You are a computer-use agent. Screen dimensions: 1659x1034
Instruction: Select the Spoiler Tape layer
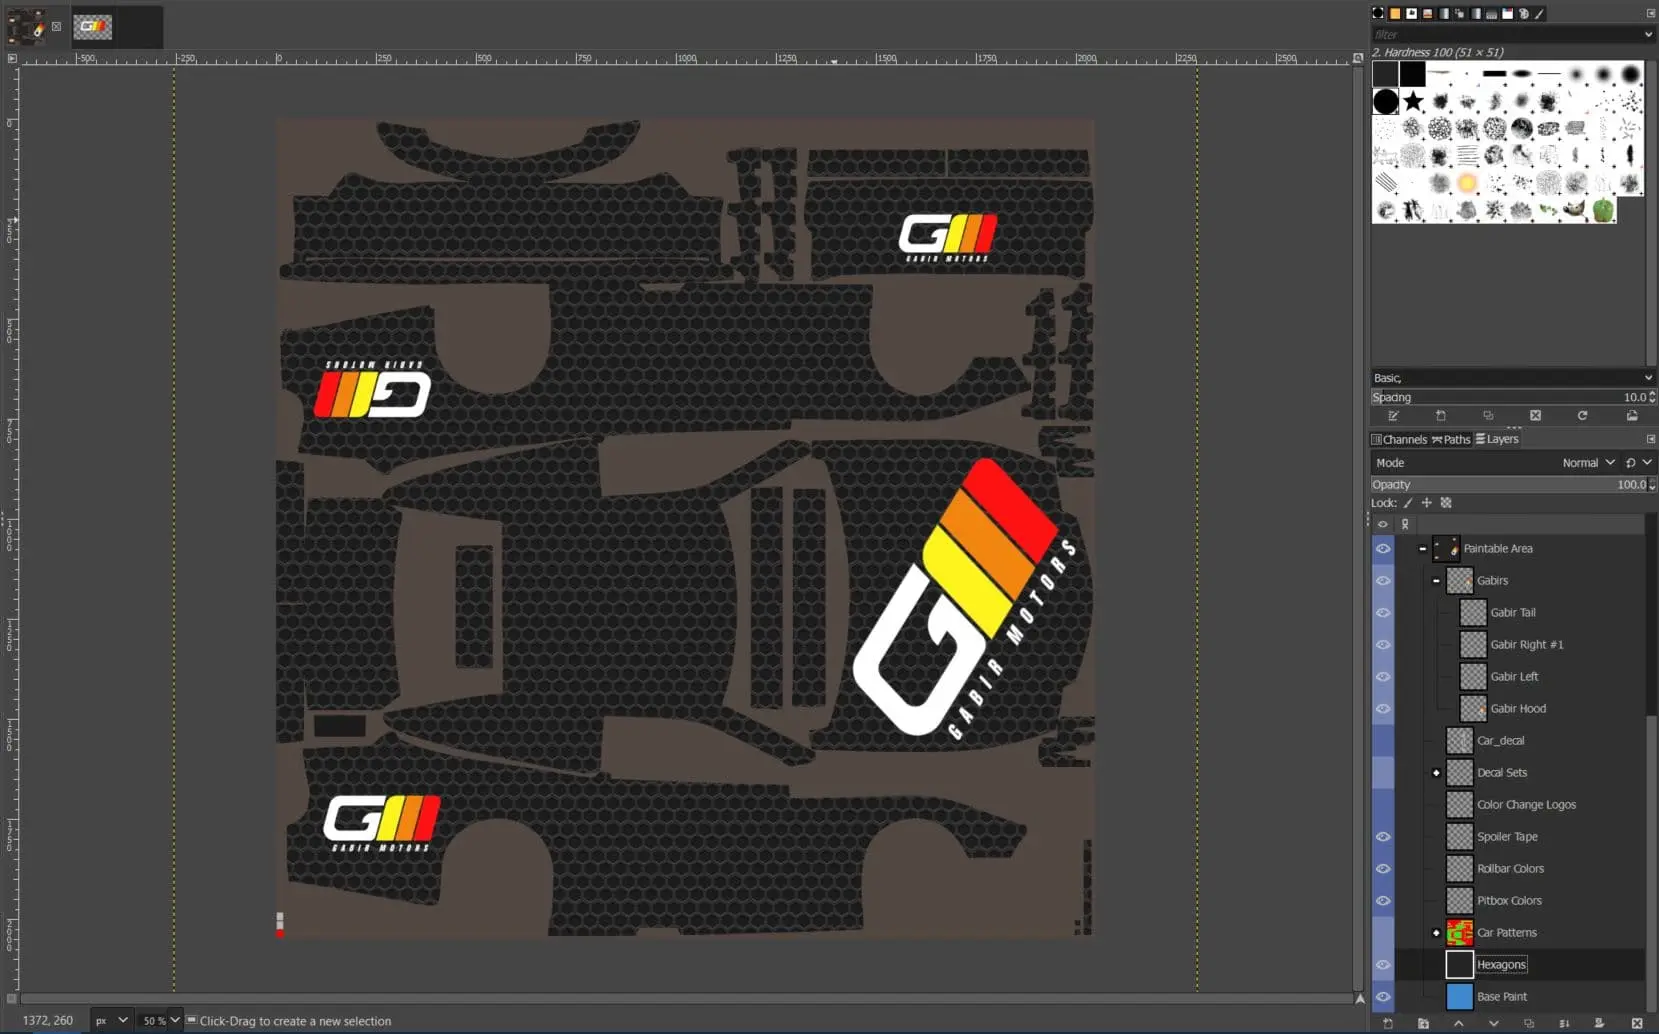1507,837
